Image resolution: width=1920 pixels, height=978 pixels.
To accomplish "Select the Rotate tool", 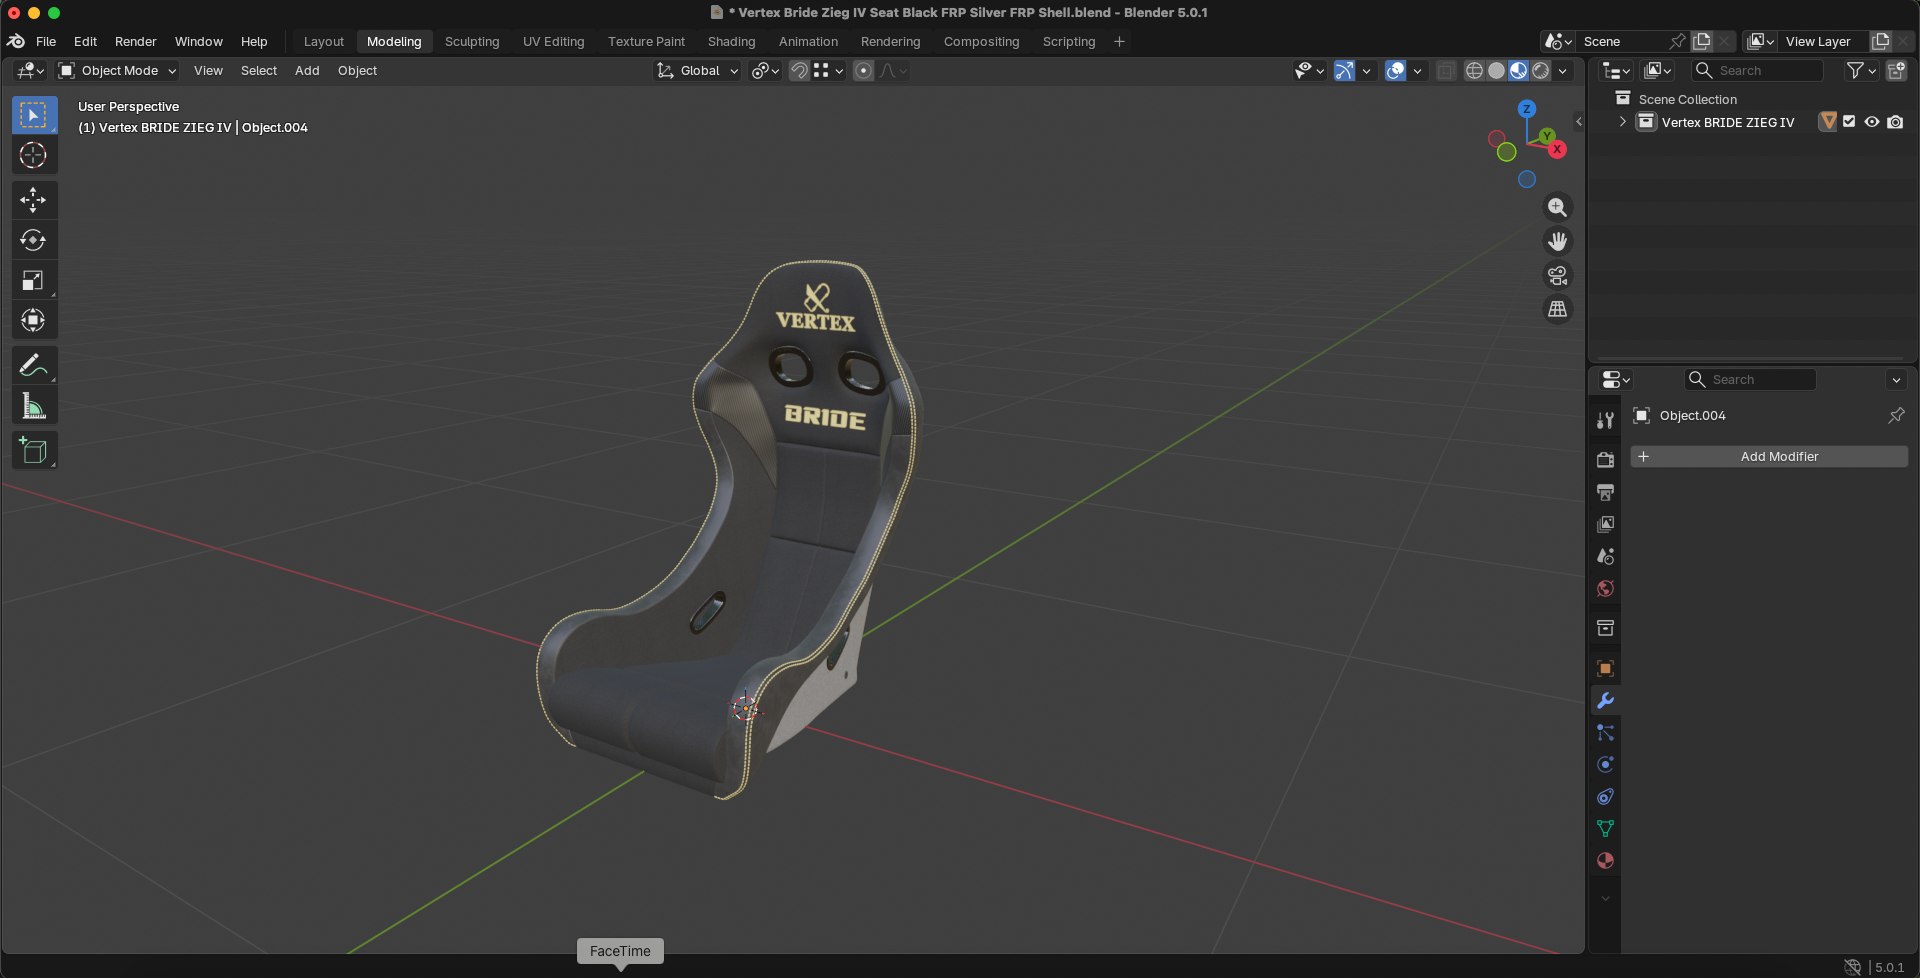I will point(34,240).
